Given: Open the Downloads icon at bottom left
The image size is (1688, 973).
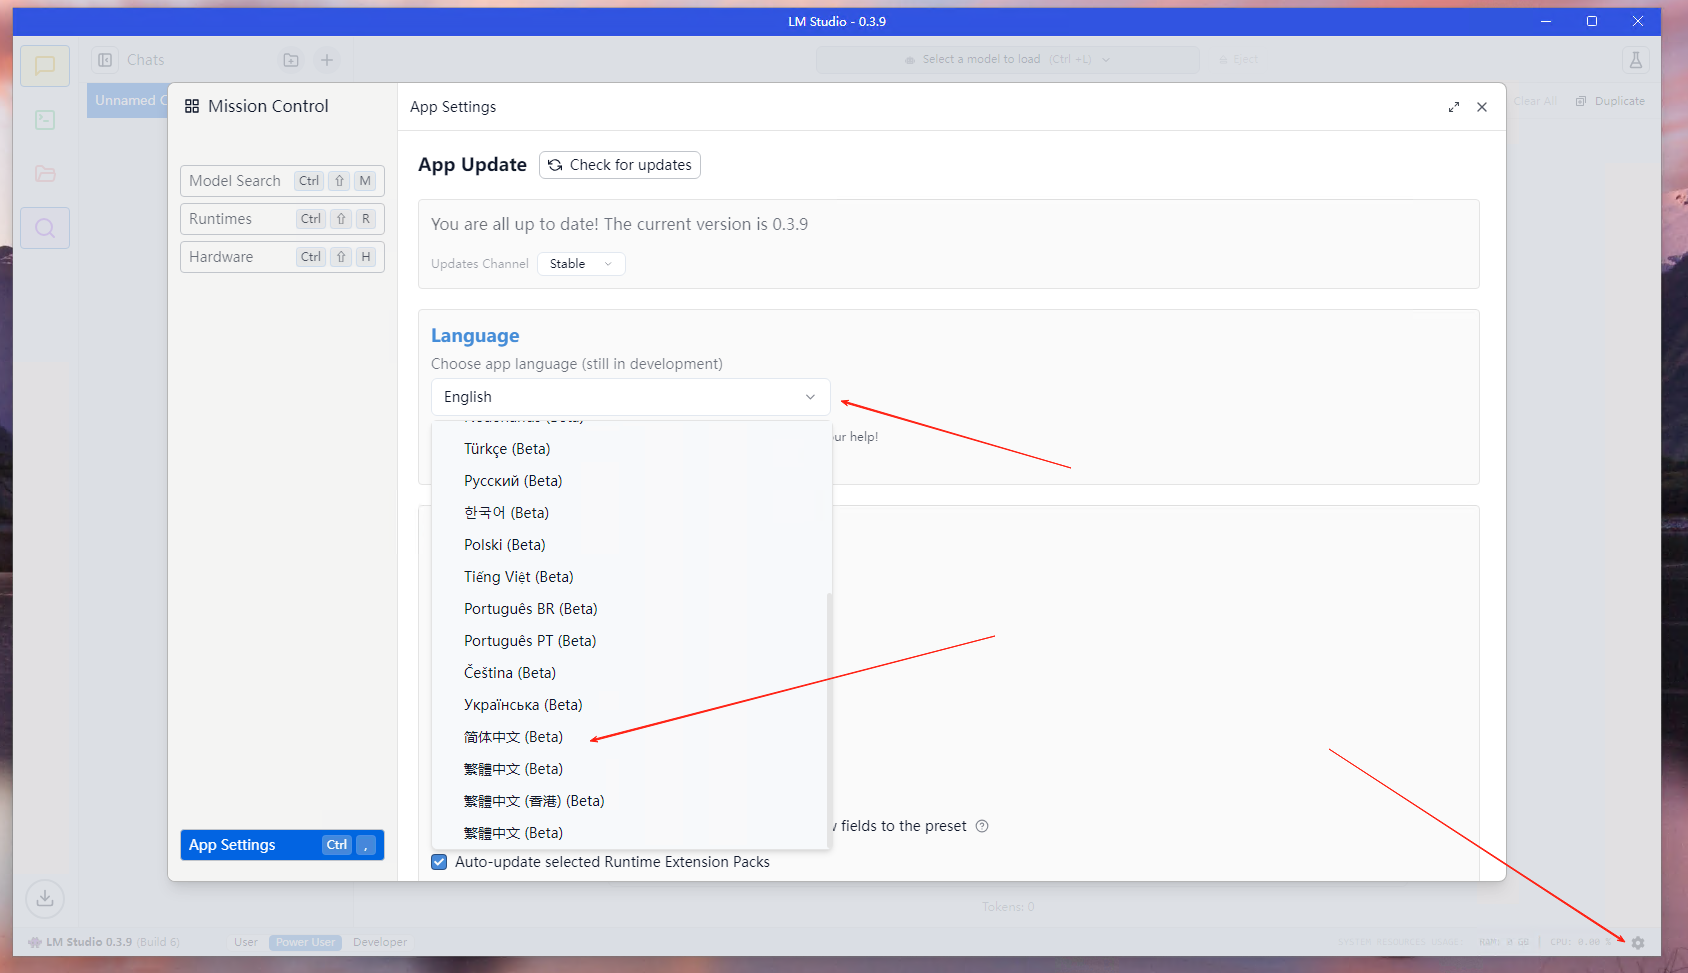Looking at the screenshot, I should tap(45, 898).
